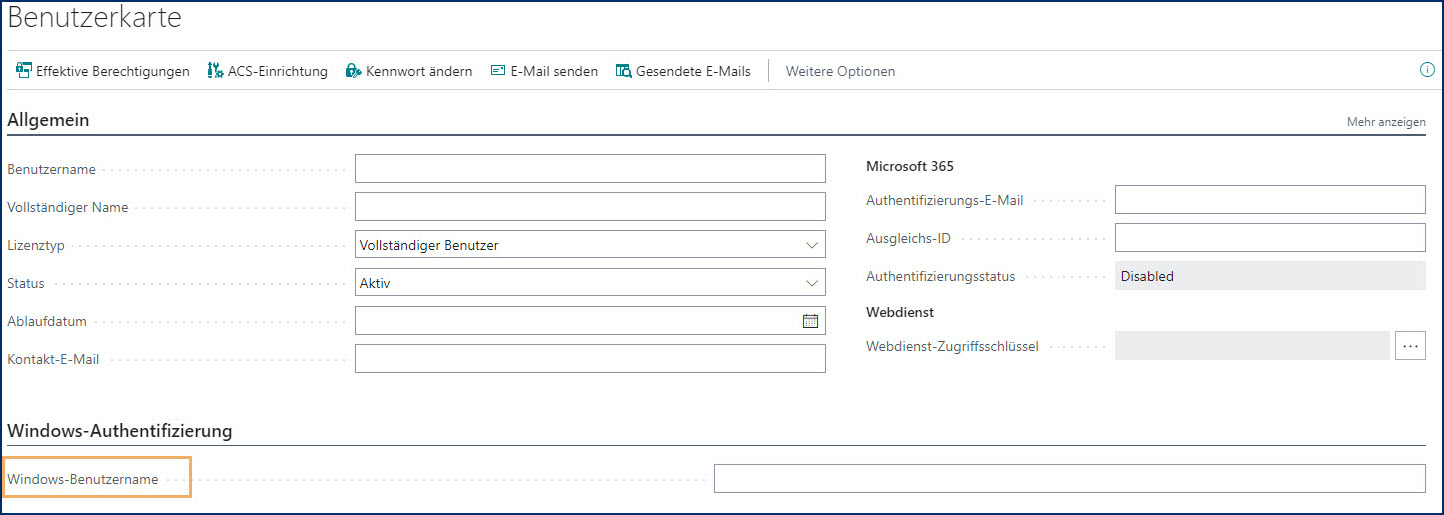
Task: Click the Gesendete E-Mails icon
Action: tap(624, 71)
